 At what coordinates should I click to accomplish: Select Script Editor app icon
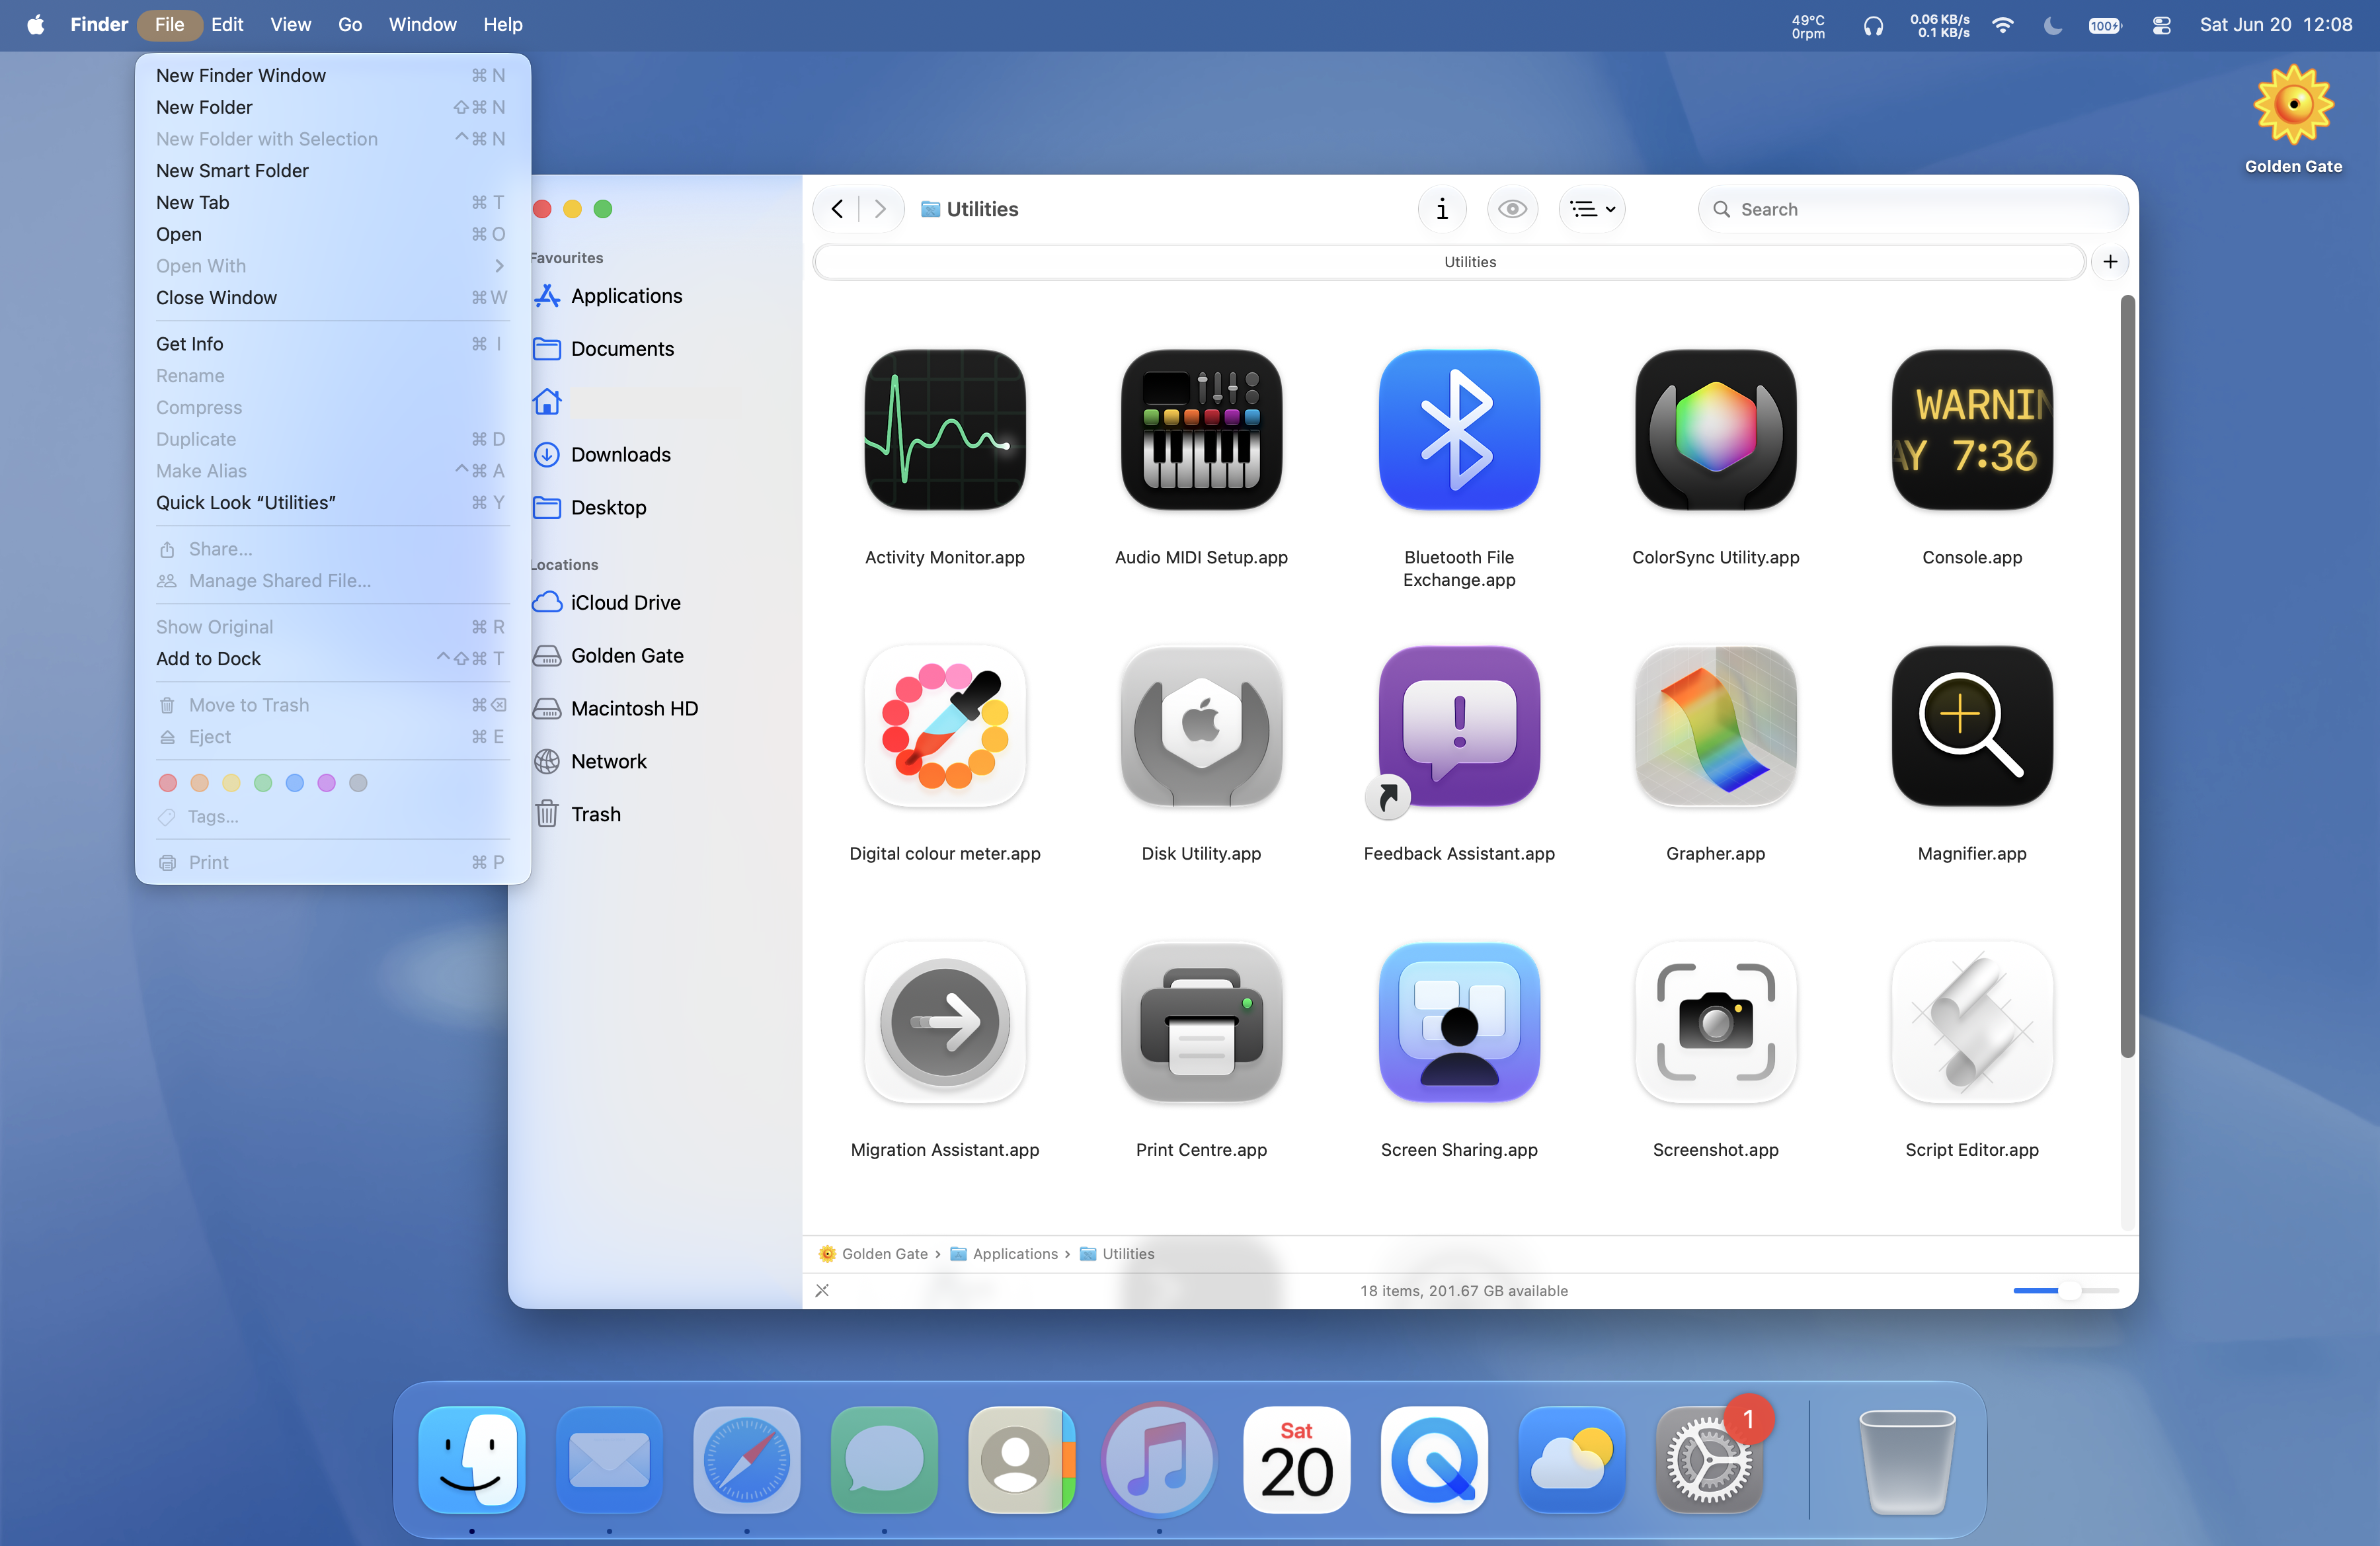pyautogui.click(x=1972, y=1022)
